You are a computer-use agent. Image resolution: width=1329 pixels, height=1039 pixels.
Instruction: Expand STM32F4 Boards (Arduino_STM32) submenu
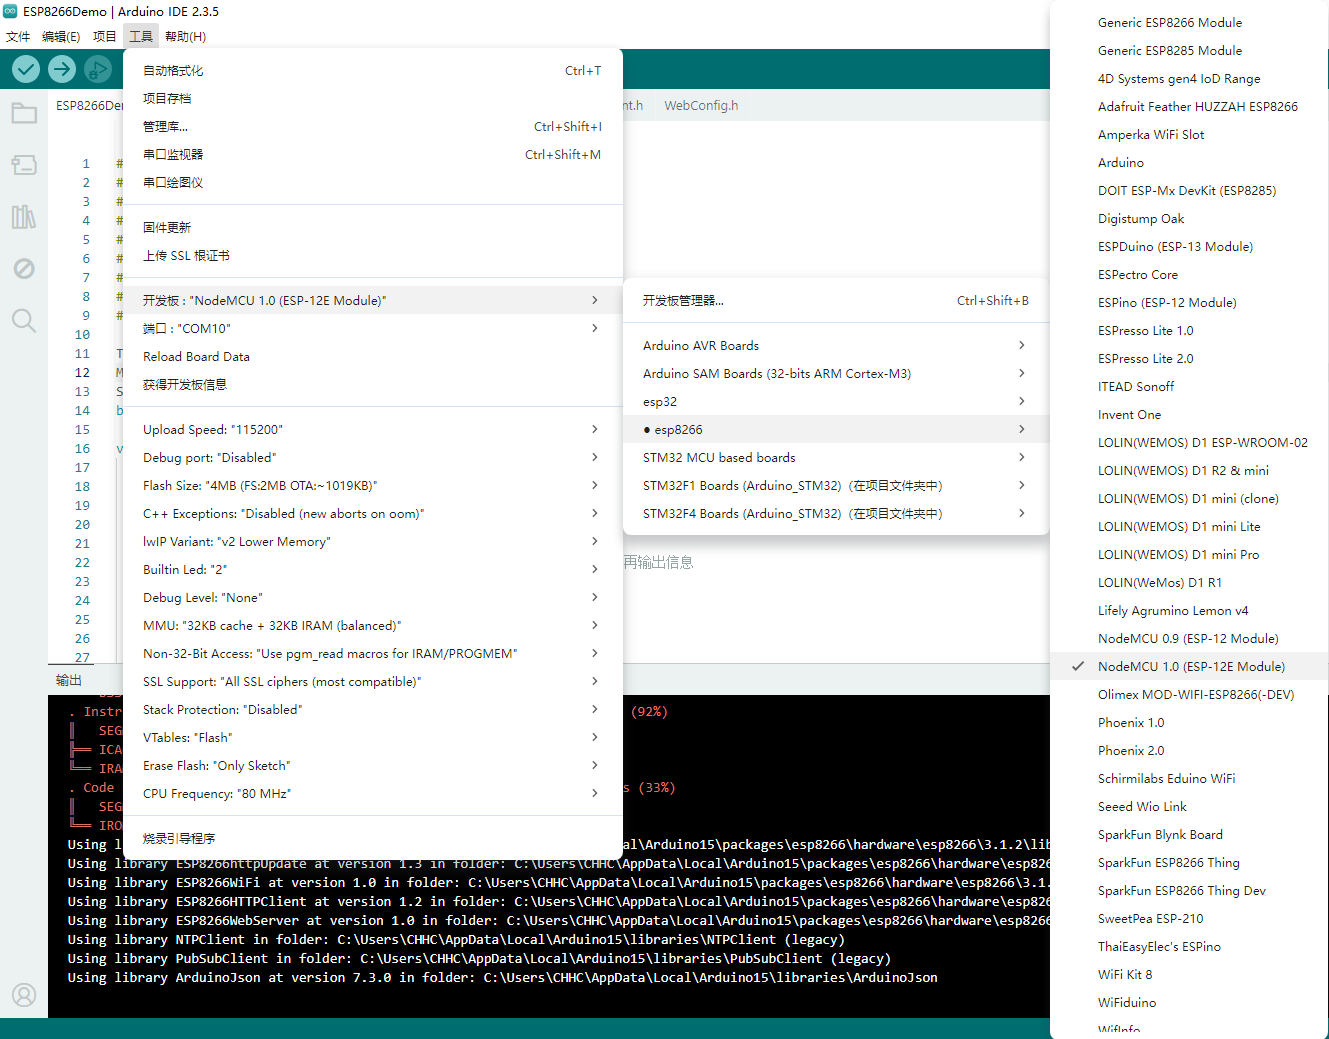(x=835, y=513)
